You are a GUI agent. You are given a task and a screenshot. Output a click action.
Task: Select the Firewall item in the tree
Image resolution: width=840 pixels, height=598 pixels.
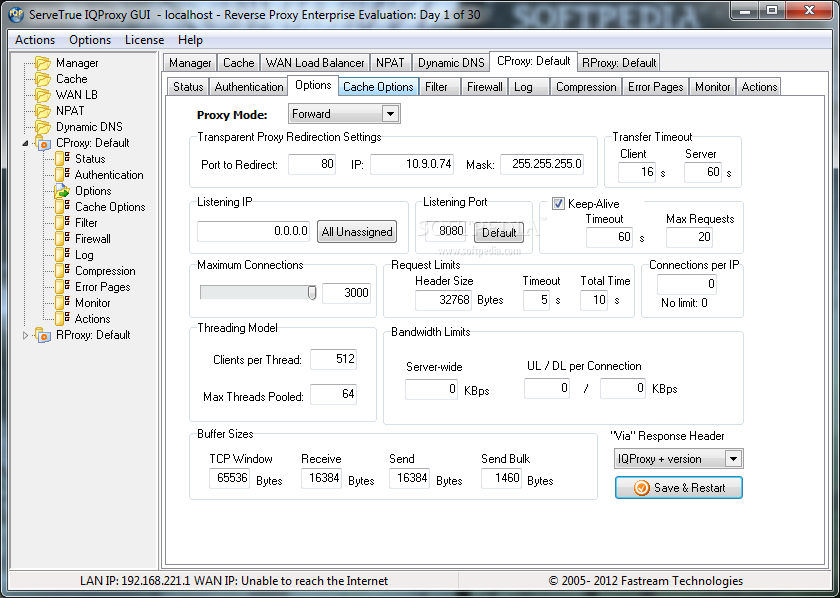(x=93, y=239)
